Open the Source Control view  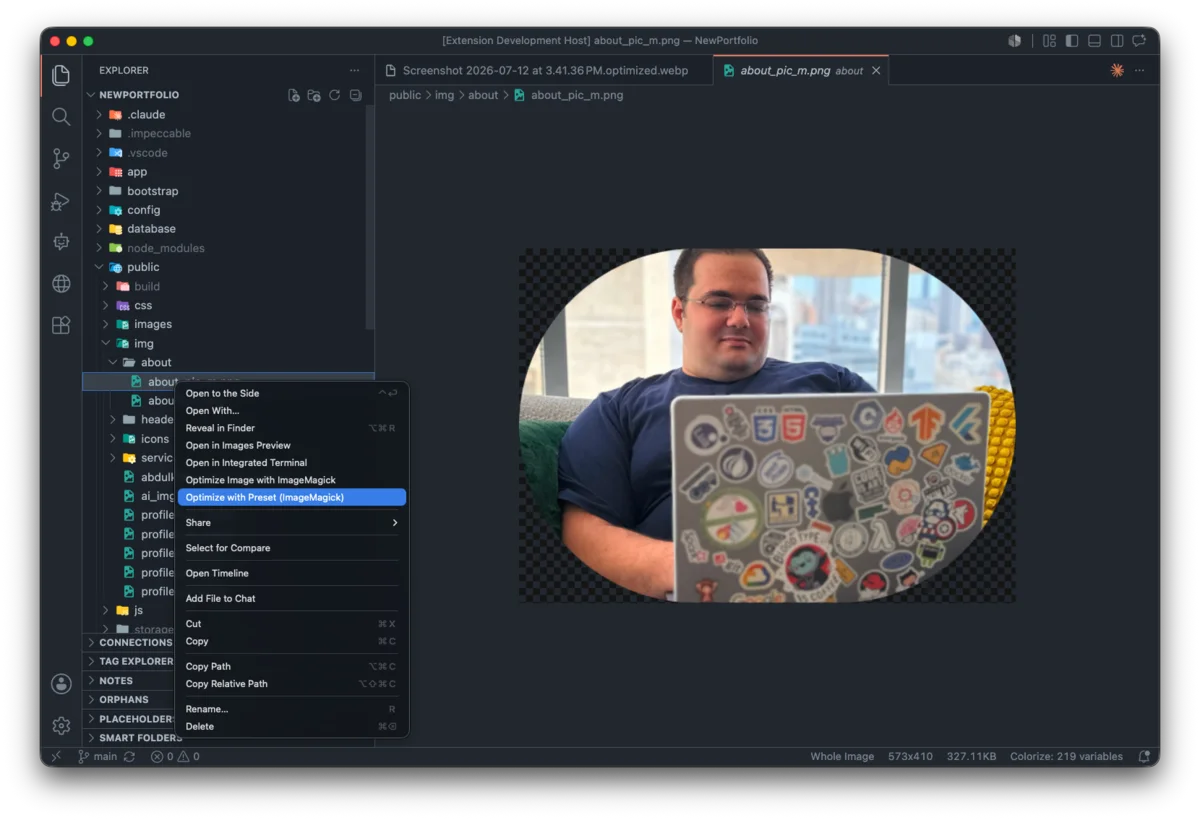pos(61,158)
